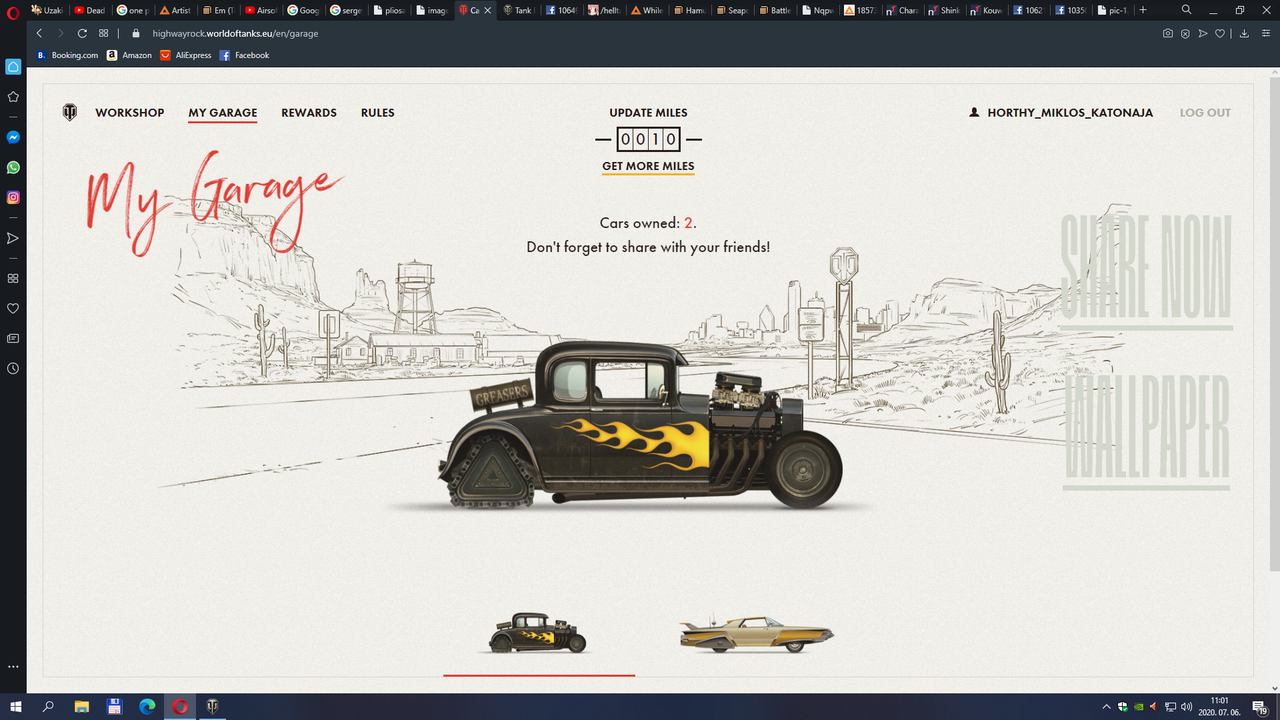Open Instagram in Opera sidebar
Viewport: 1280px width, 720px height.
pyautogui.click(x=13, y=198)
